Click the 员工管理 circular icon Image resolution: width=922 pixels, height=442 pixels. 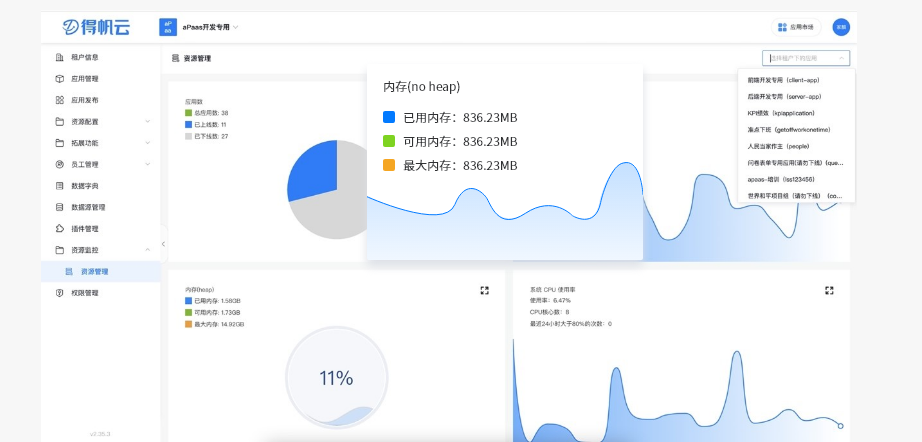pyautogui.click(x=59, y=164)
